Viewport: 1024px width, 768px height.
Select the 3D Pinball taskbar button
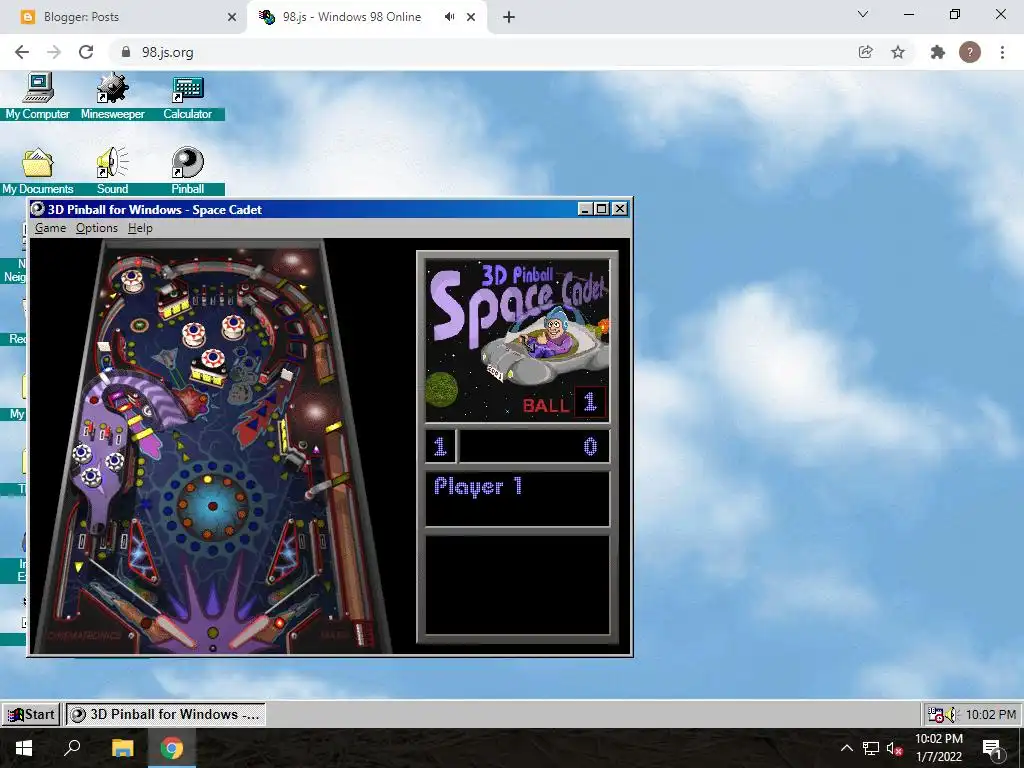165,714
